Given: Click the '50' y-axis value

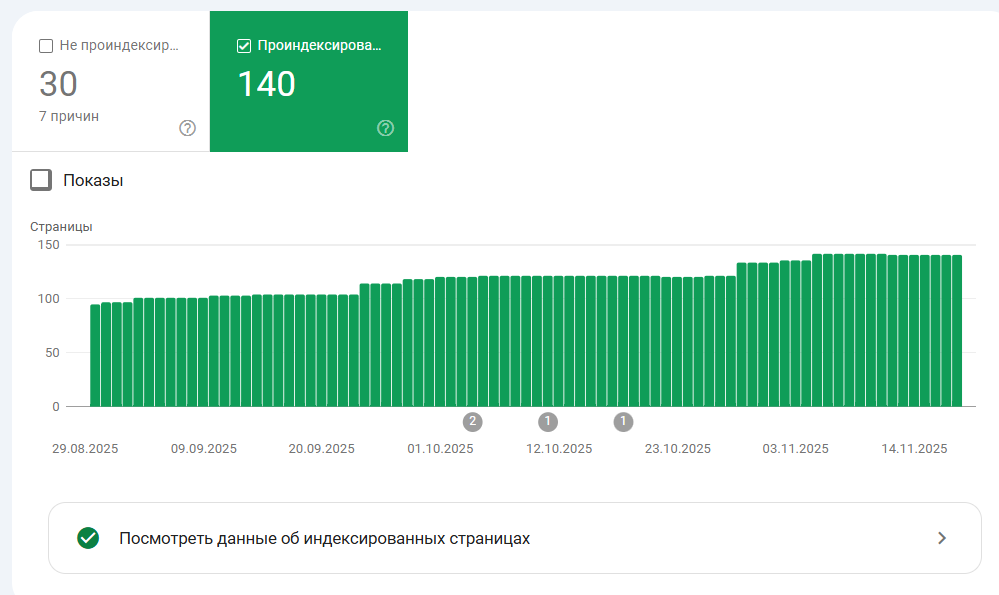Looking at the screenshot, I should click(x=52, y=353).
